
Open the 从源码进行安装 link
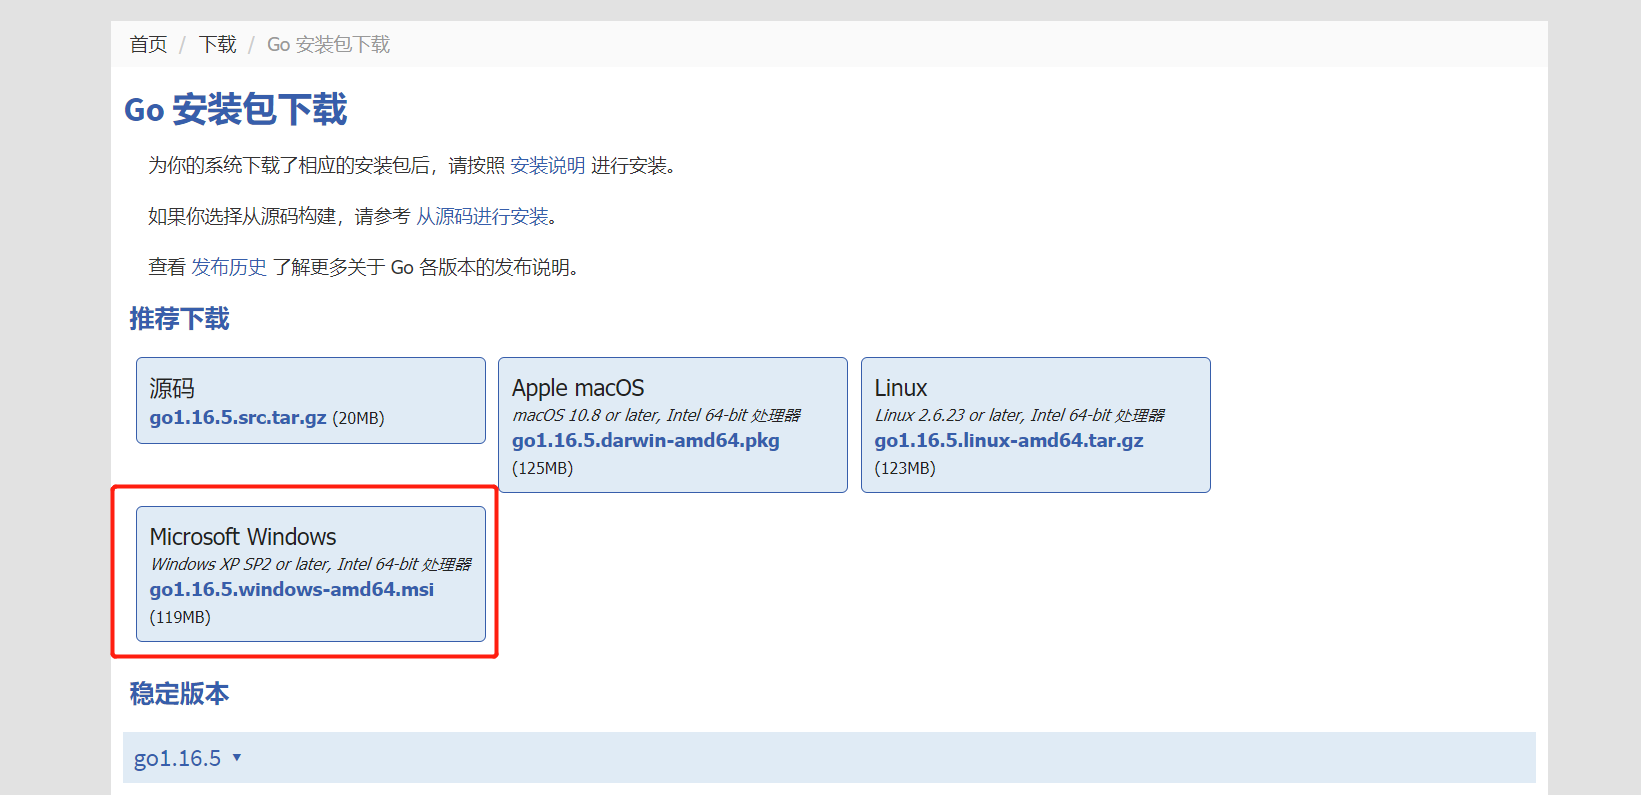pyautogui.click(x=482, y=216)
